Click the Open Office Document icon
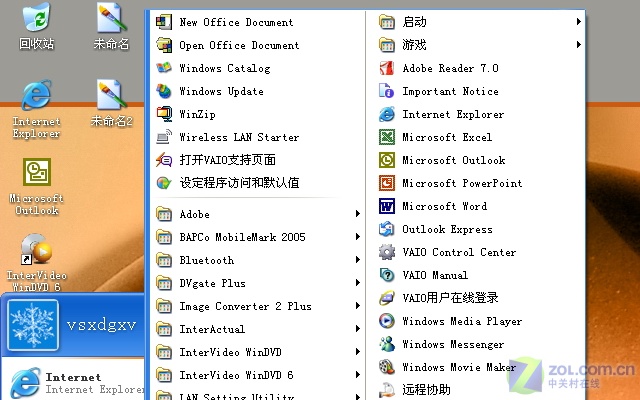The height and width of the screenshot is (400, 640). point(164,45)
